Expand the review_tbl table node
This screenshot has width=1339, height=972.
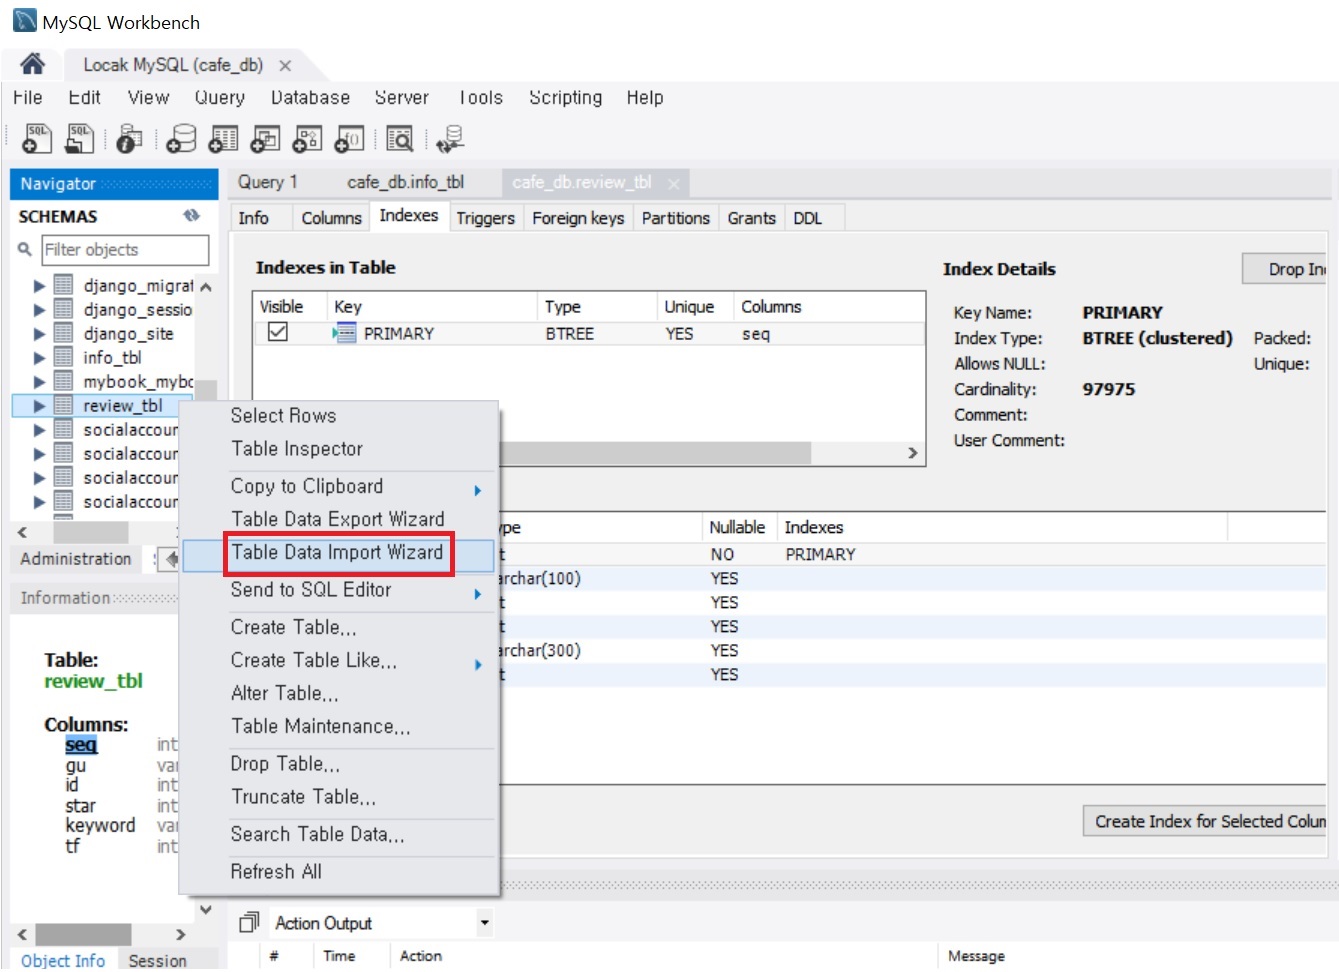[39, 406]
